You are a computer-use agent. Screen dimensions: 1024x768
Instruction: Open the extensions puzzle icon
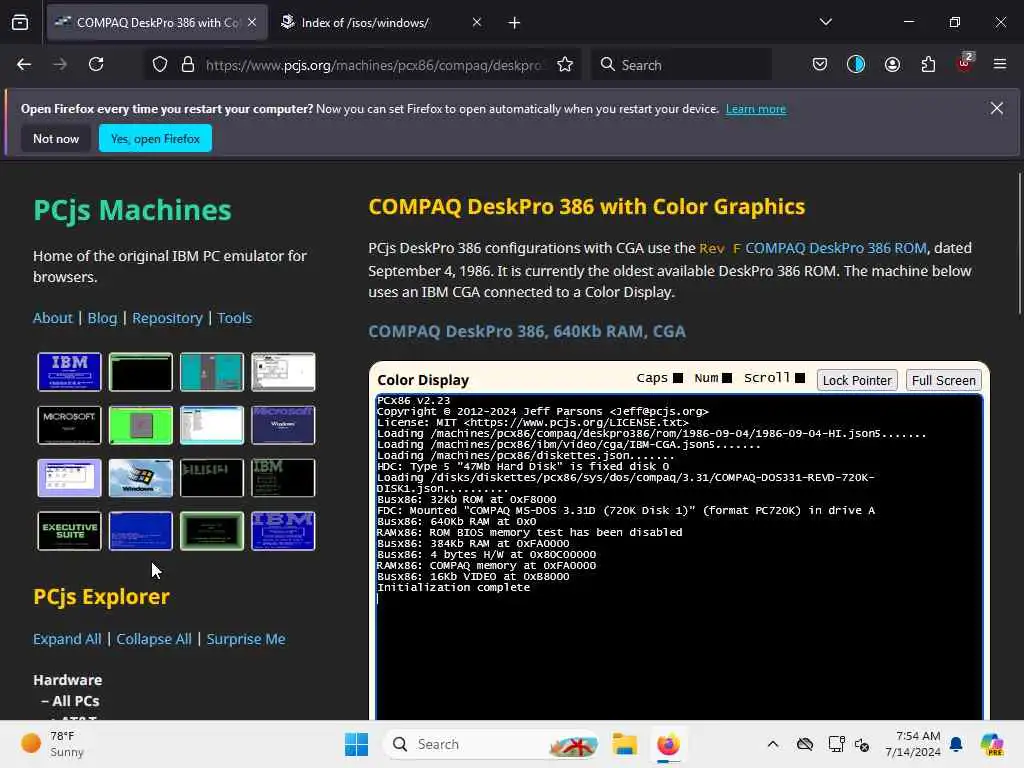coord(928,65)
